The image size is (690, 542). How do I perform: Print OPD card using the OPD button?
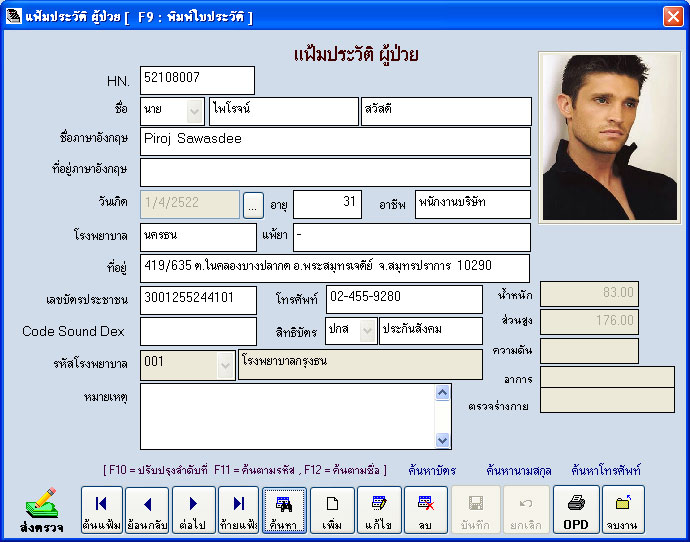(x=576, y=509)
